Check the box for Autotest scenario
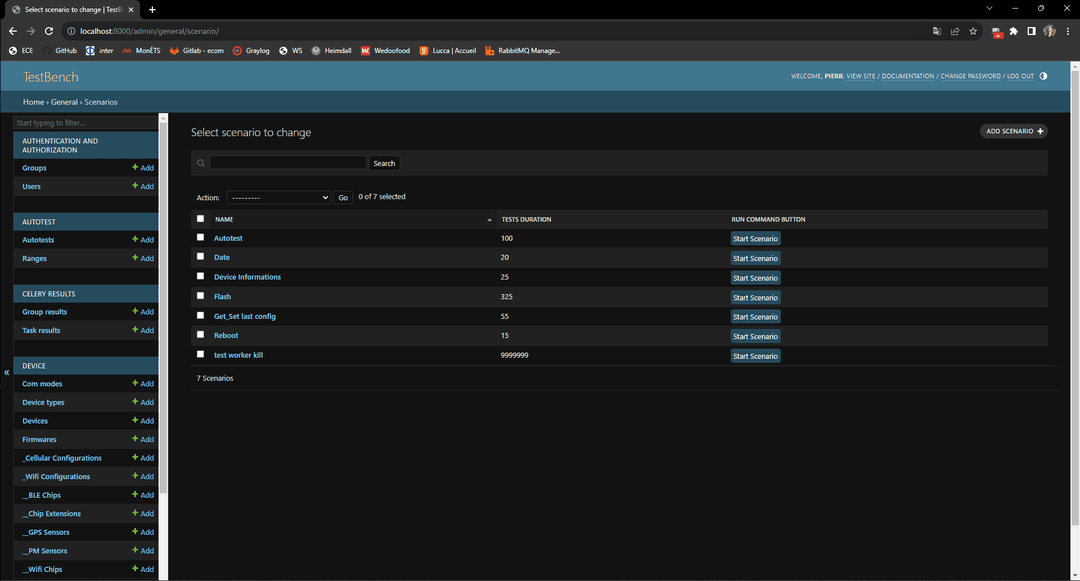The height and width of the screenshot is (581, 1080). tap(200, 237)
